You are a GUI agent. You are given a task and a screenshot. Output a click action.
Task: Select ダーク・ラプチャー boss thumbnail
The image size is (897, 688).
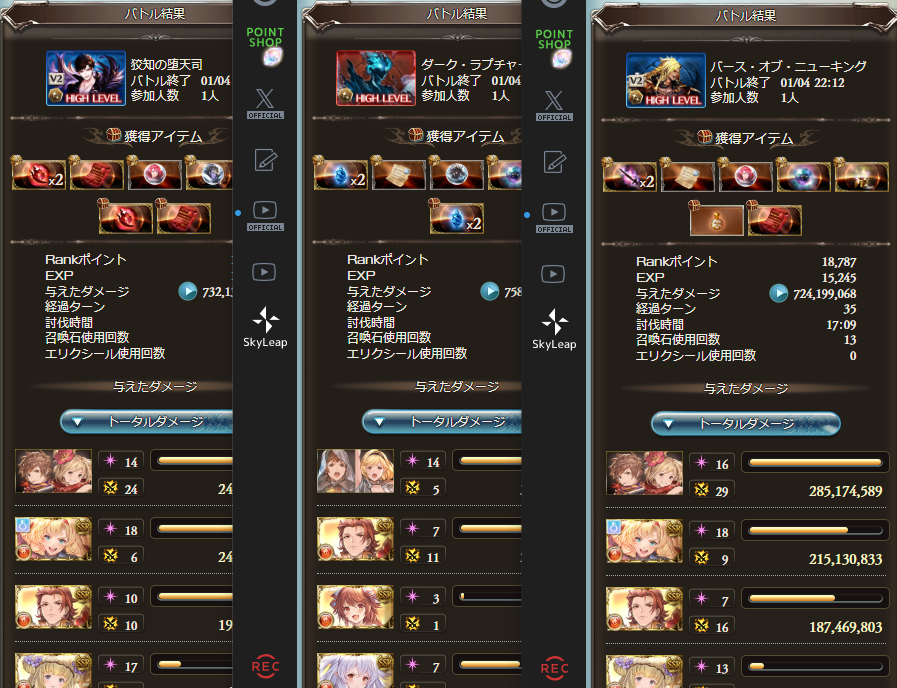(x=376, y=78)
